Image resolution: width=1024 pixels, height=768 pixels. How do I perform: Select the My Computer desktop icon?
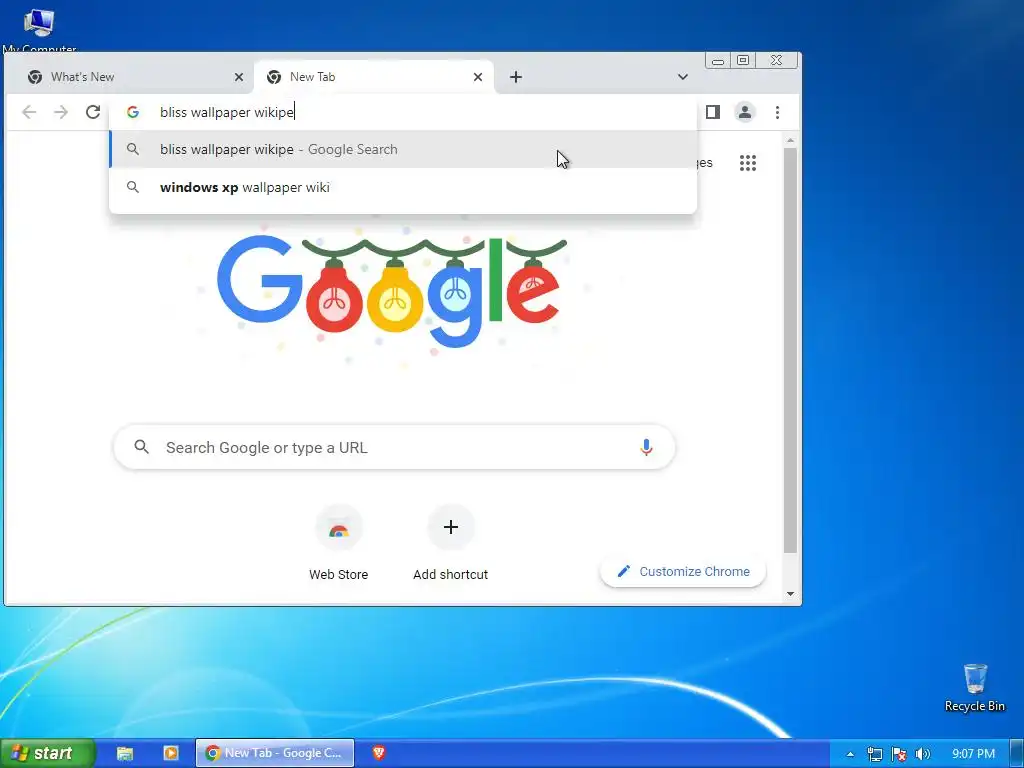click(39, 27)
